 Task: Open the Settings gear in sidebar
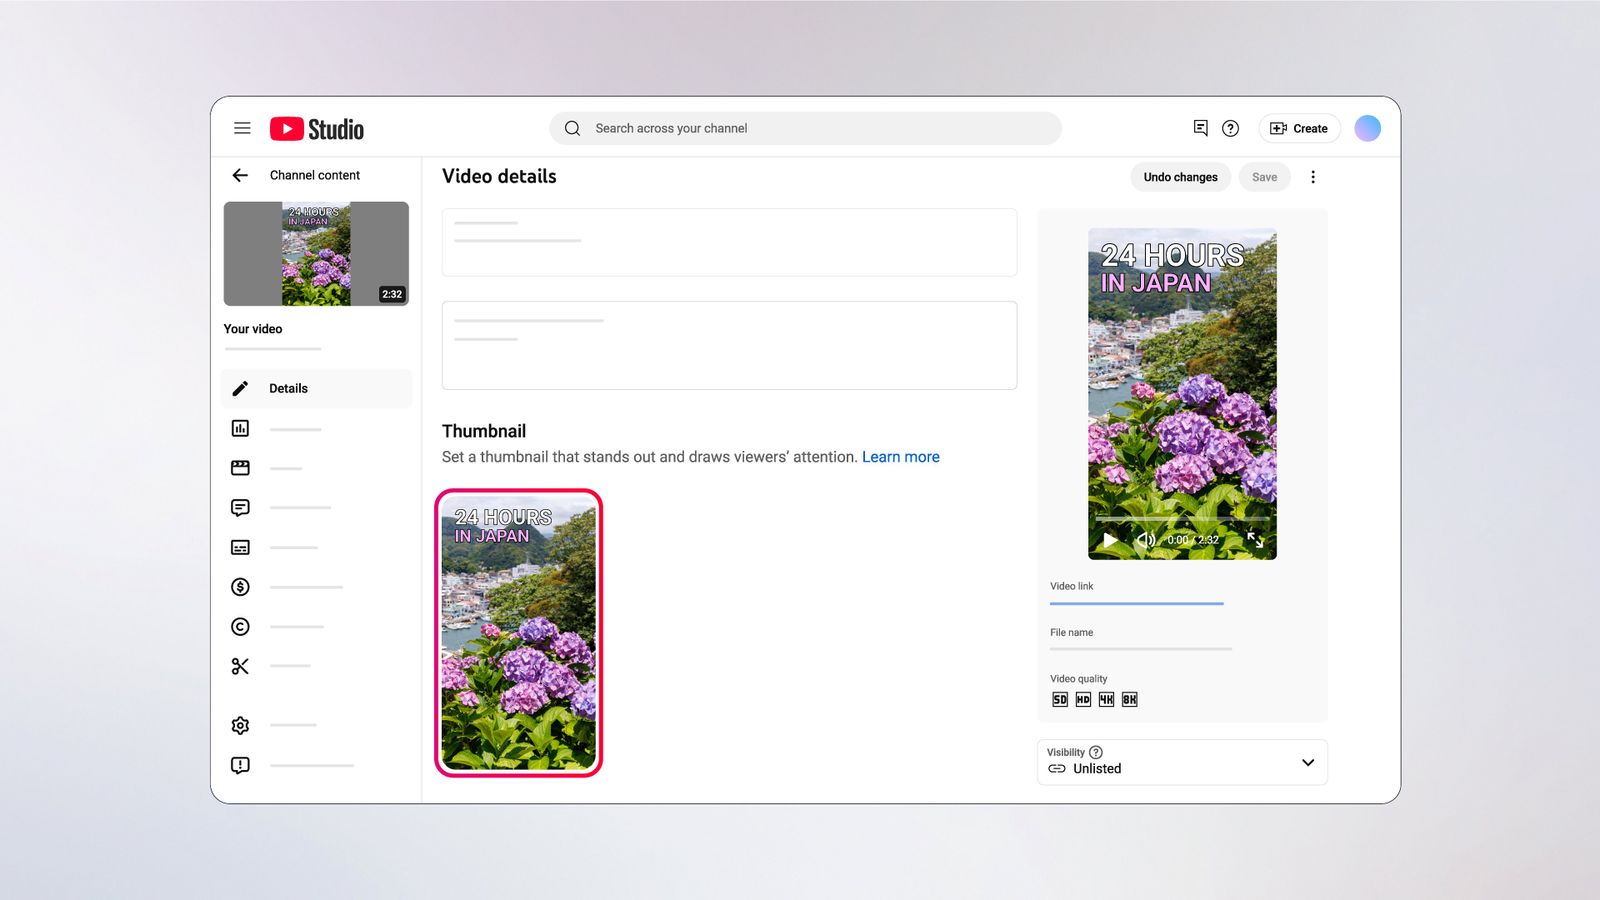pos(240,725)
